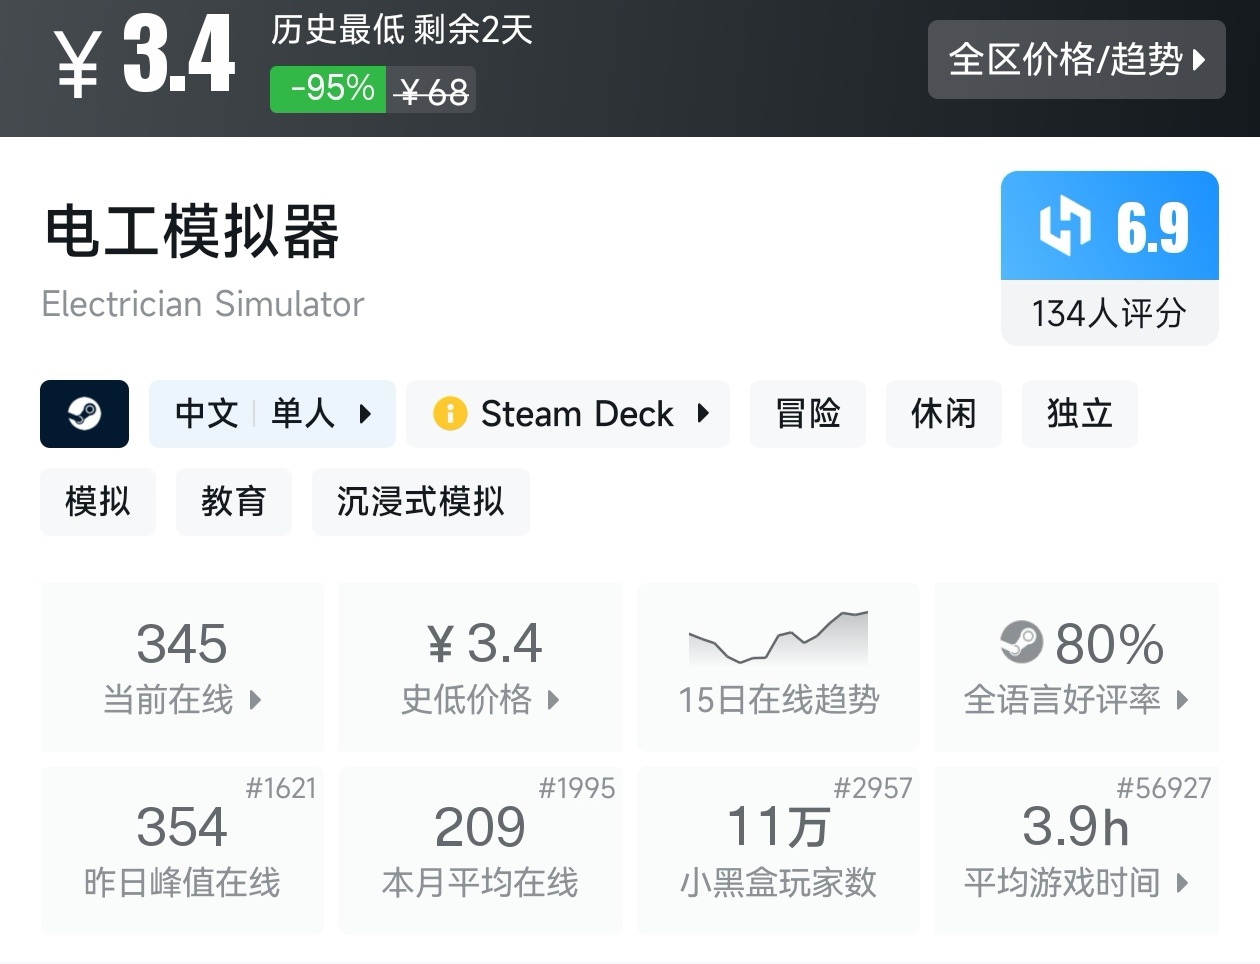Click the Steam logo beside 80% rating
Screen dimensions: 1260x964
pos(1021,642)
